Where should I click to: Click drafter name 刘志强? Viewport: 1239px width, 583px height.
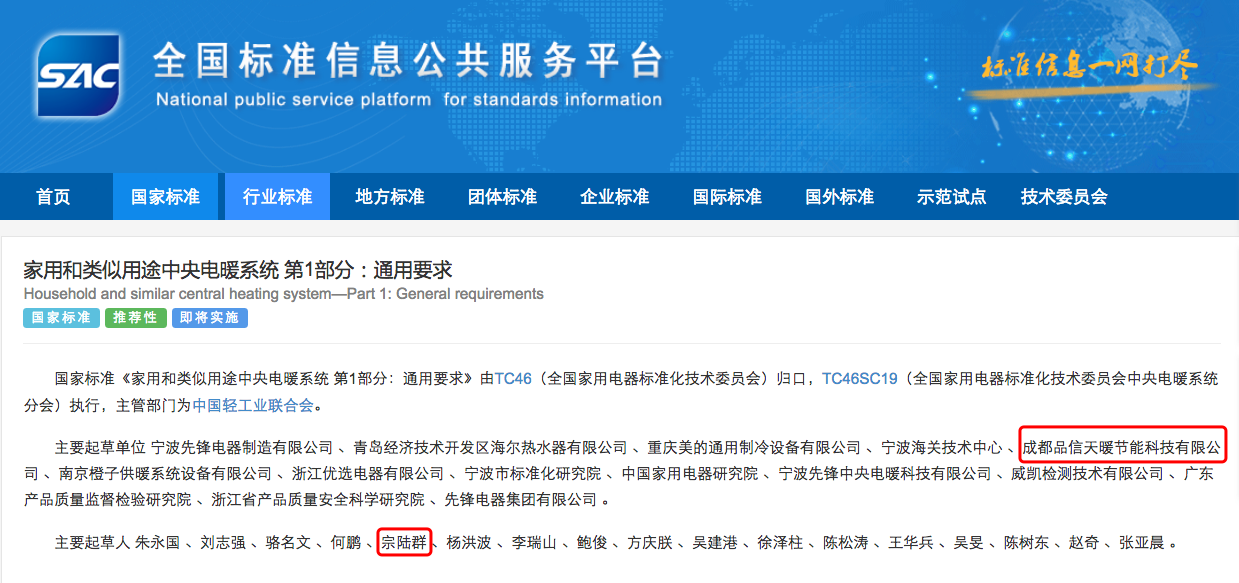tap(223, 543)
